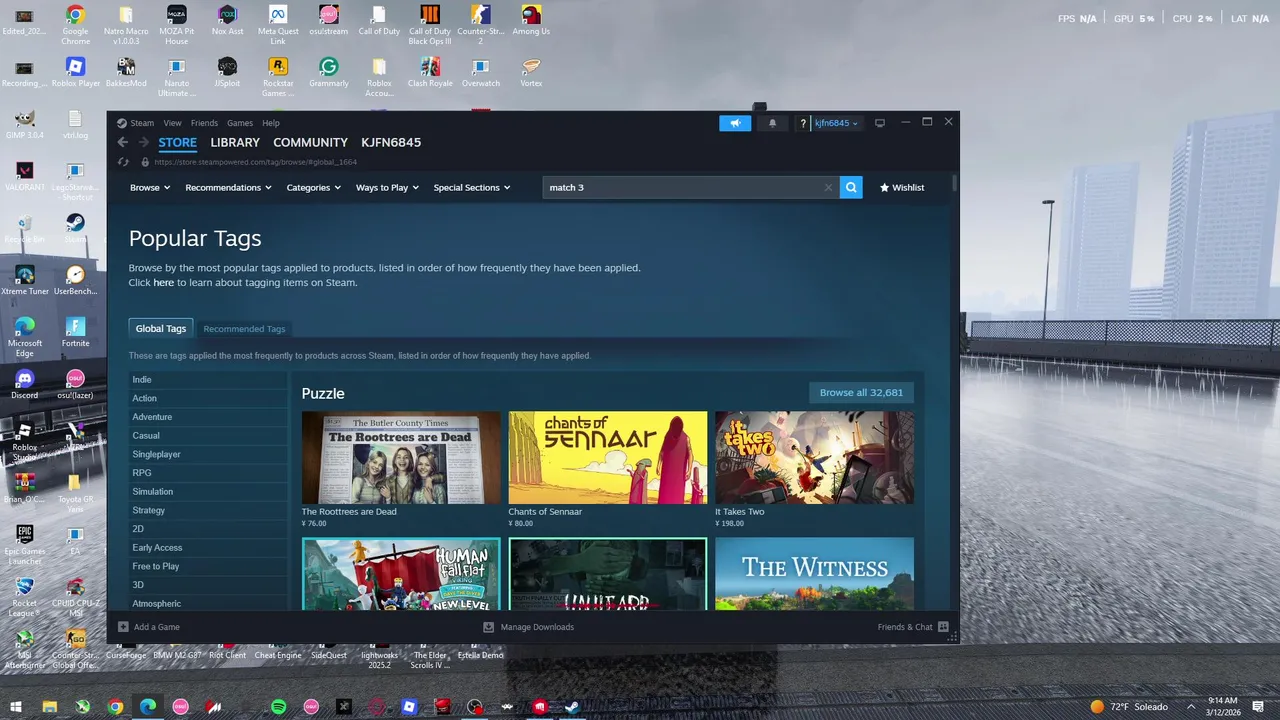The image size is (1280, 720).
Task: Open the Steam menu
Action: coord(142,123)
